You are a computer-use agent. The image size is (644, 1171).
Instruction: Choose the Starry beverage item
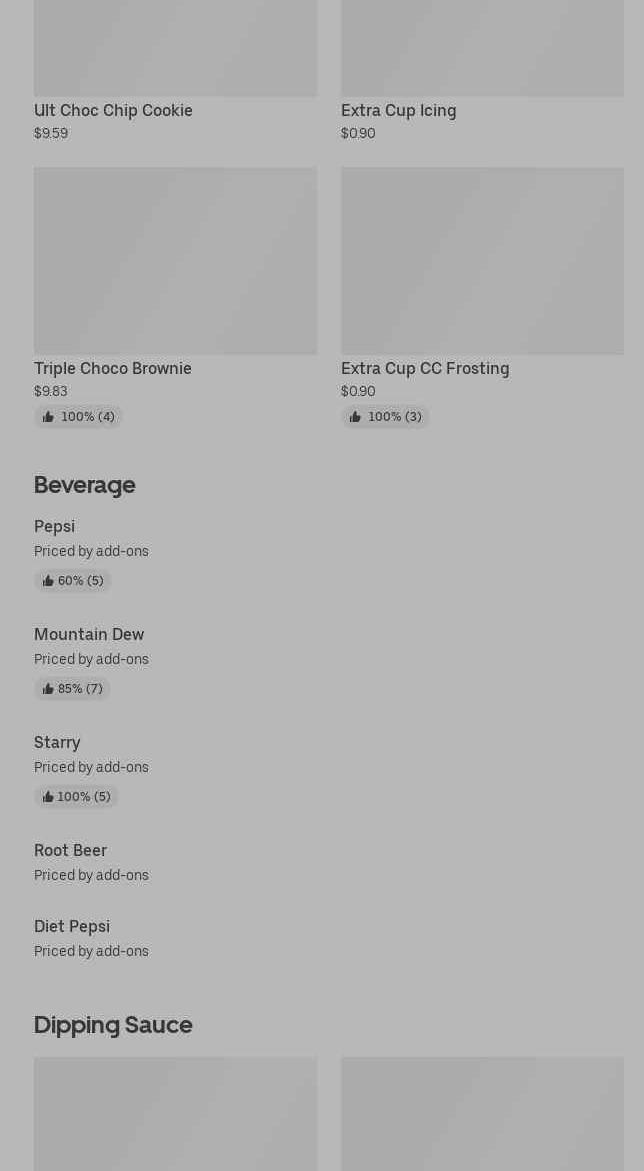[57, 742]
